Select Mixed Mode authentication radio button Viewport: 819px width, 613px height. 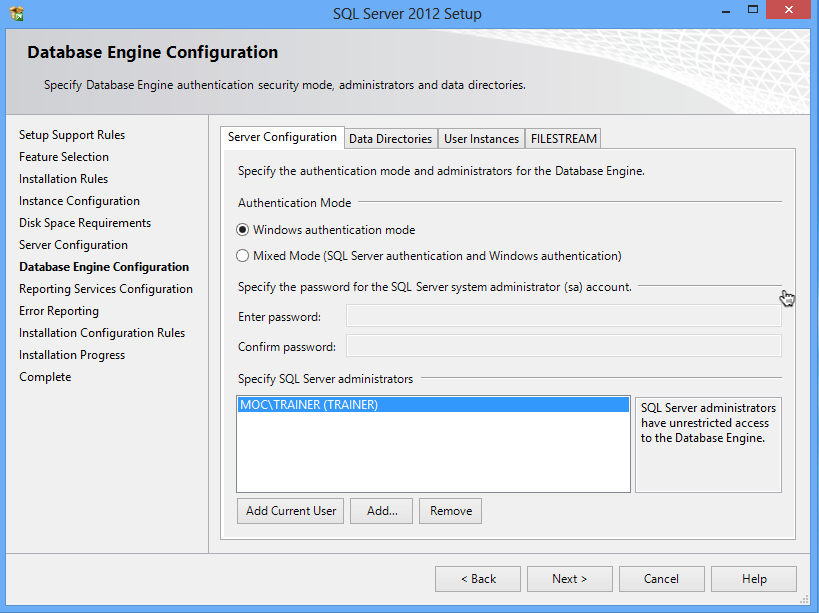point(243,256)
